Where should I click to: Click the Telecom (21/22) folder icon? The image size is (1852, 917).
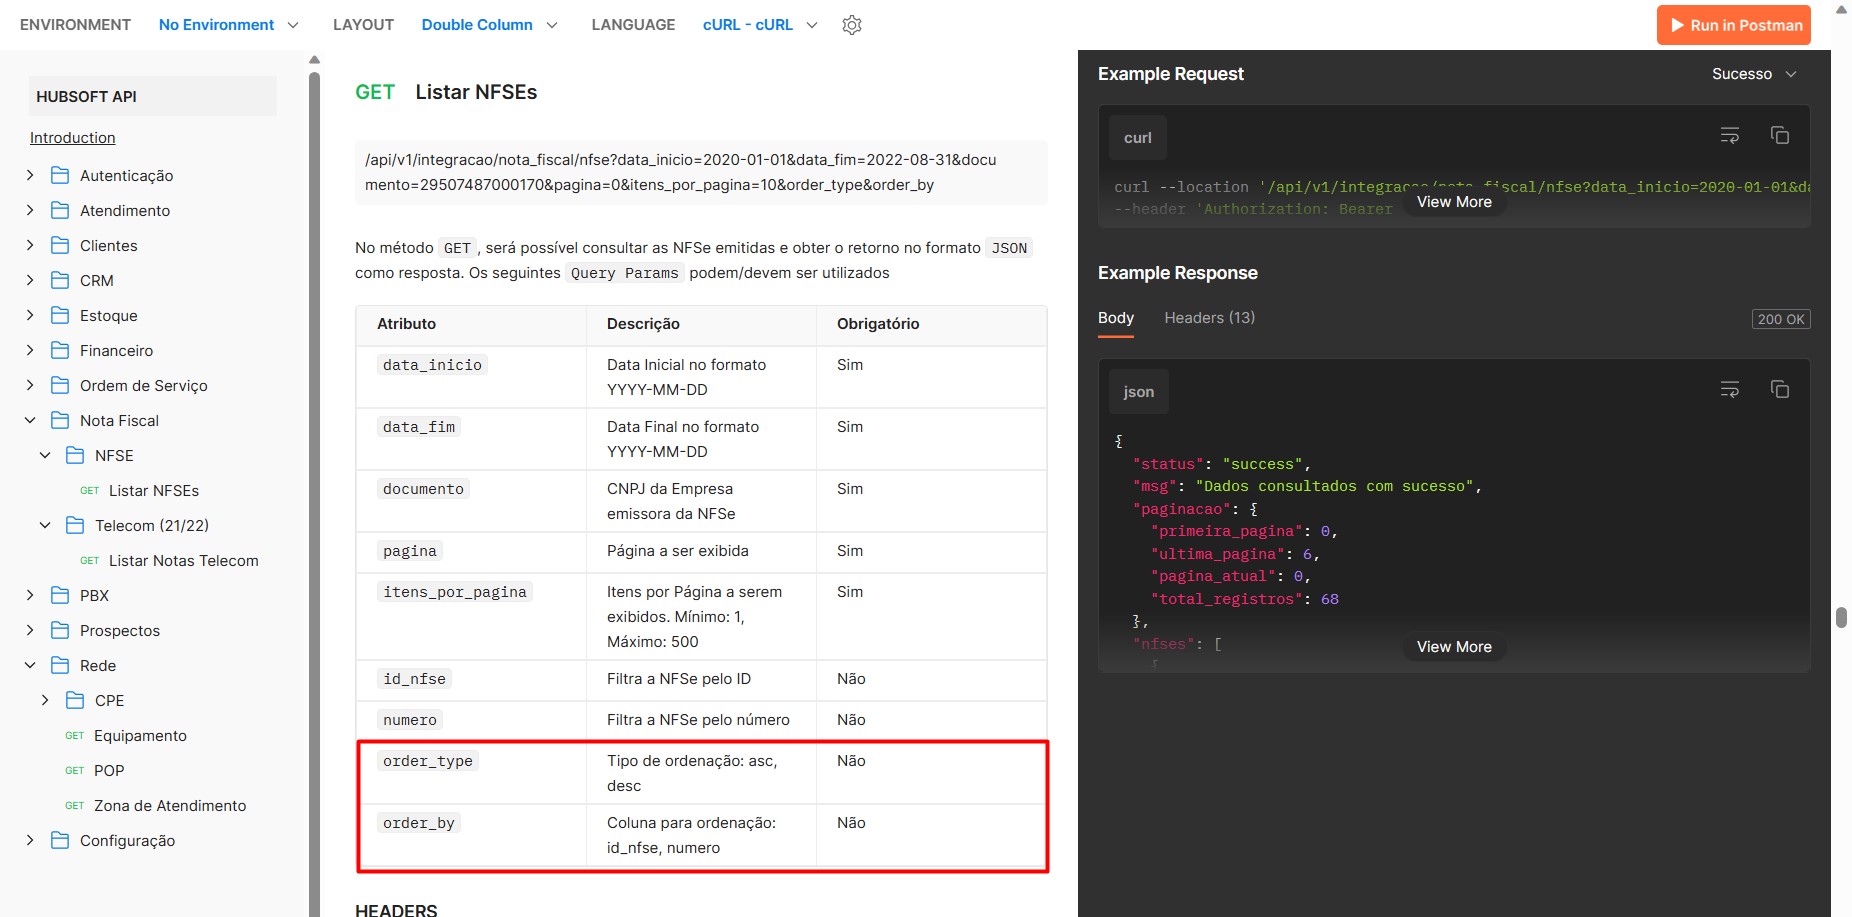[75, 525]
